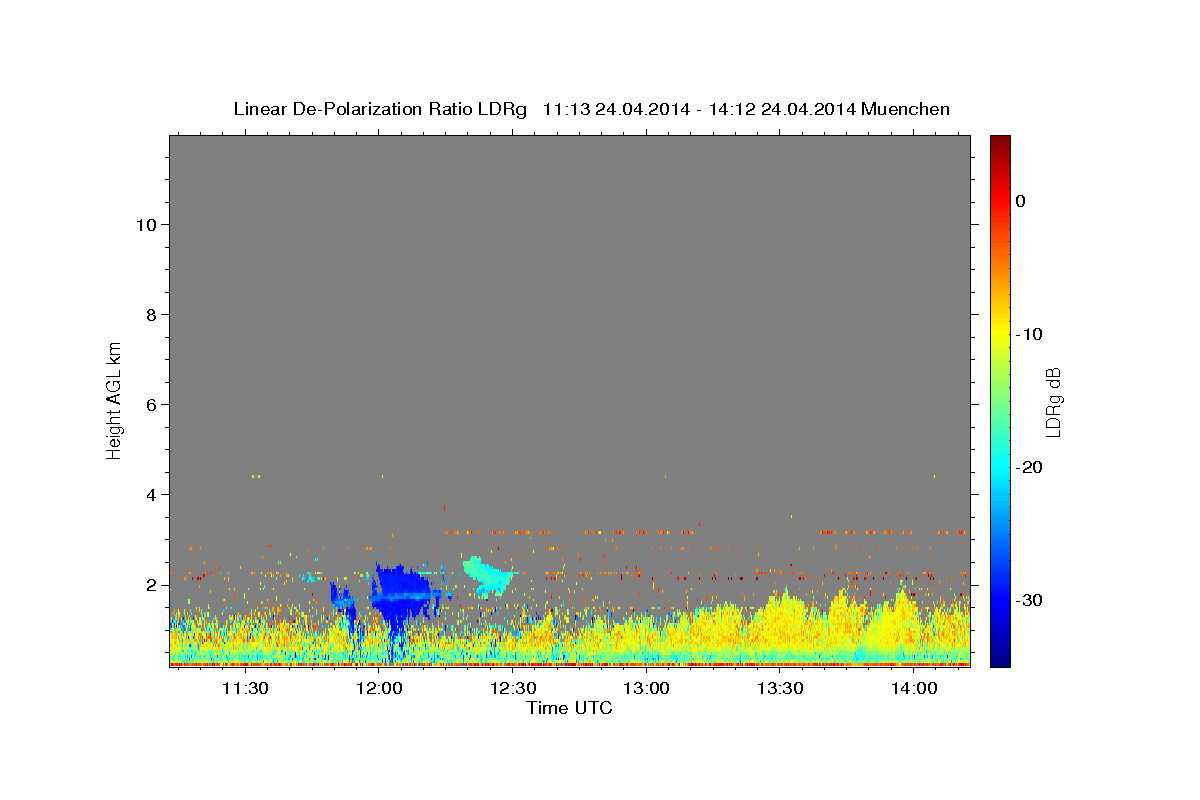
Task: Click the colorbar value label -20
Action: tap(1030, 467)
